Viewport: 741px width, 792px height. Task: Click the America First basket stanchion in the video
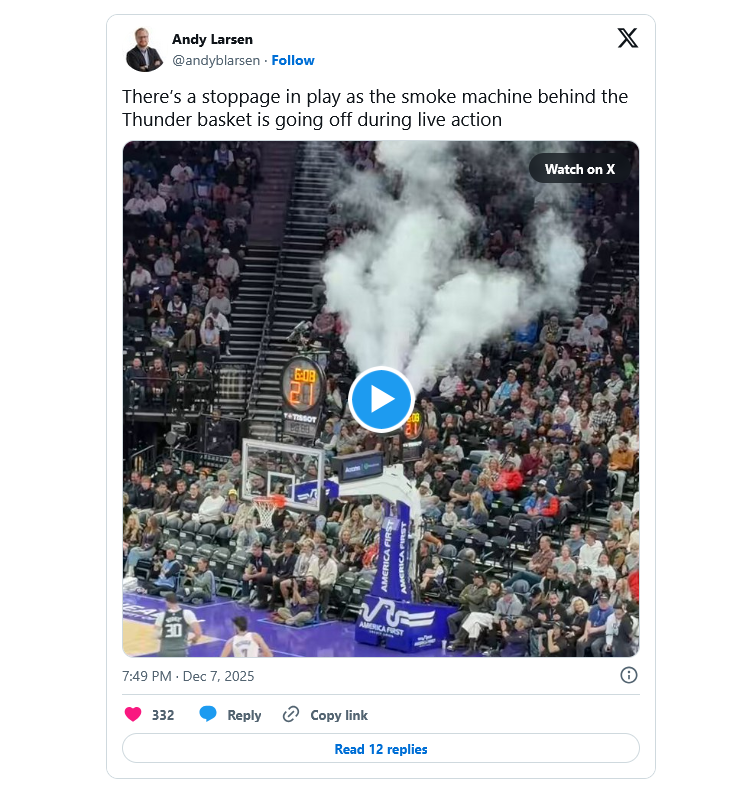[x=397, y=580]
